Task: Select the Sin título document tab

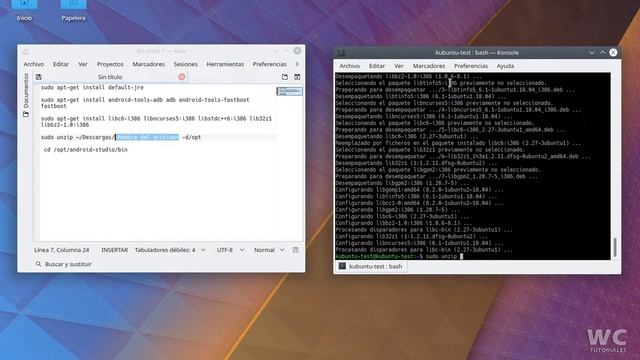Action: coord(110,77)
